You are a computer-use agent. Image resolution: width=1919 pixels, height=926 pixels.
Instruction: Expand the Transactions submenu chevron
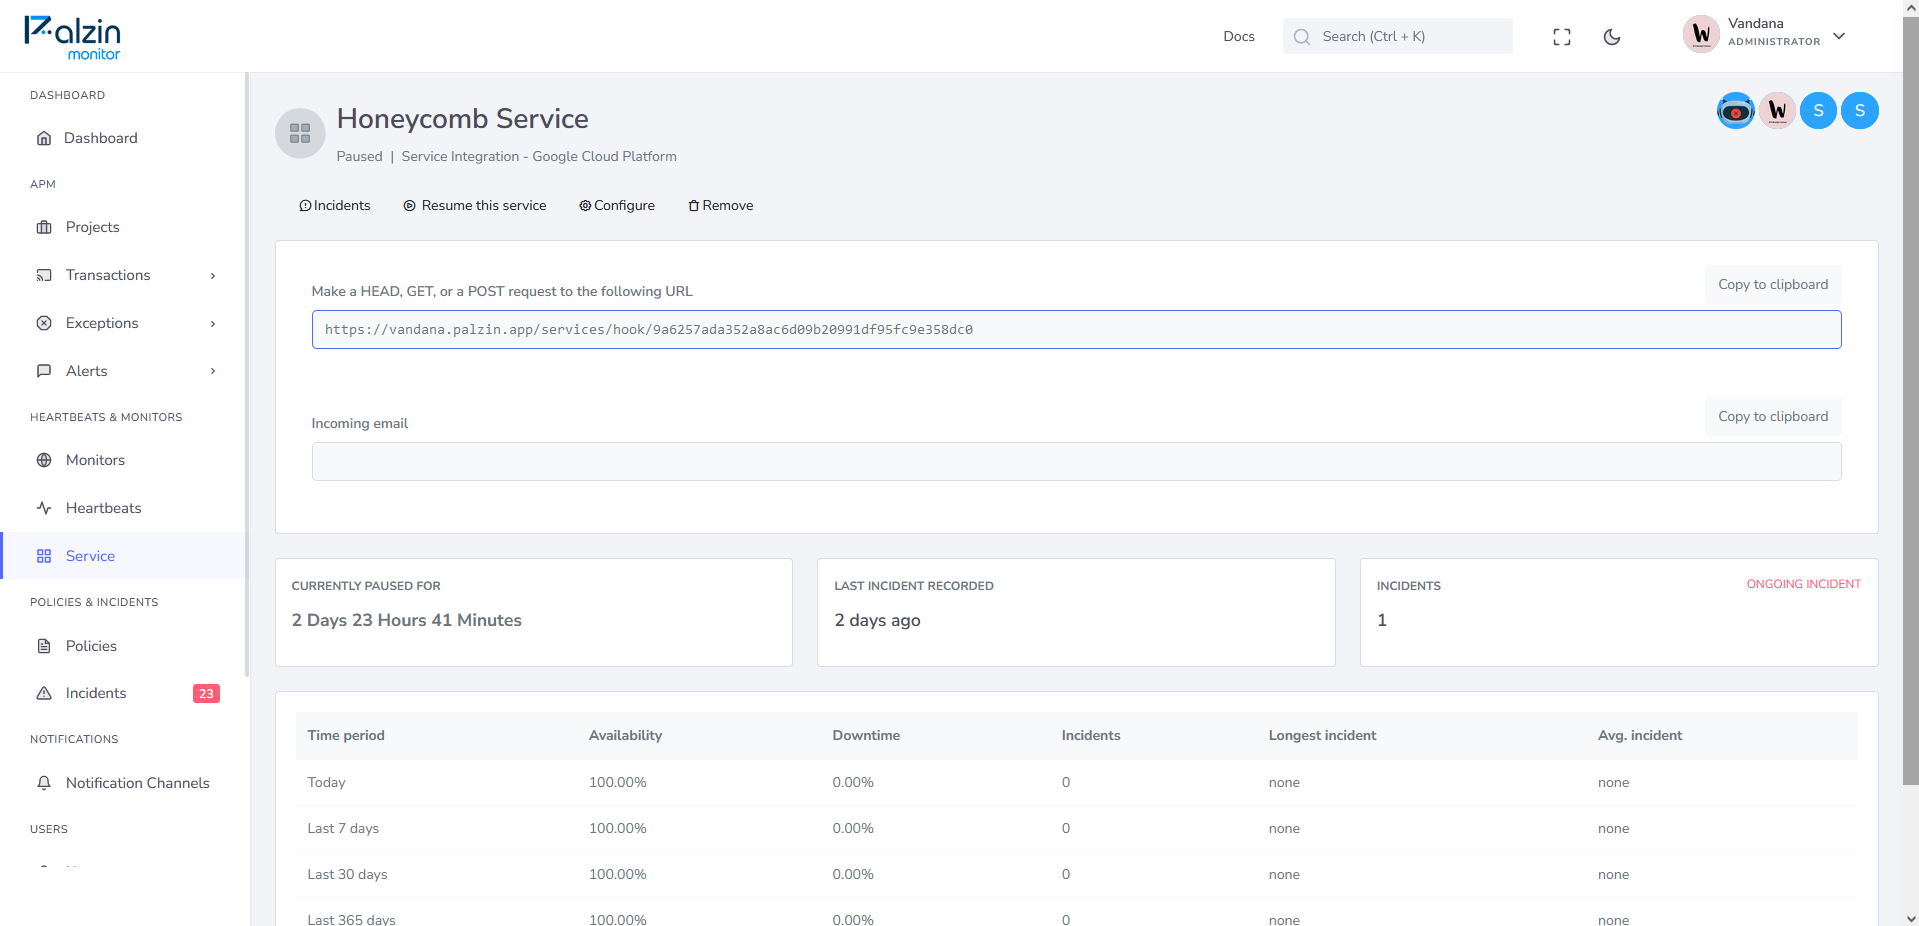[213, 276]
